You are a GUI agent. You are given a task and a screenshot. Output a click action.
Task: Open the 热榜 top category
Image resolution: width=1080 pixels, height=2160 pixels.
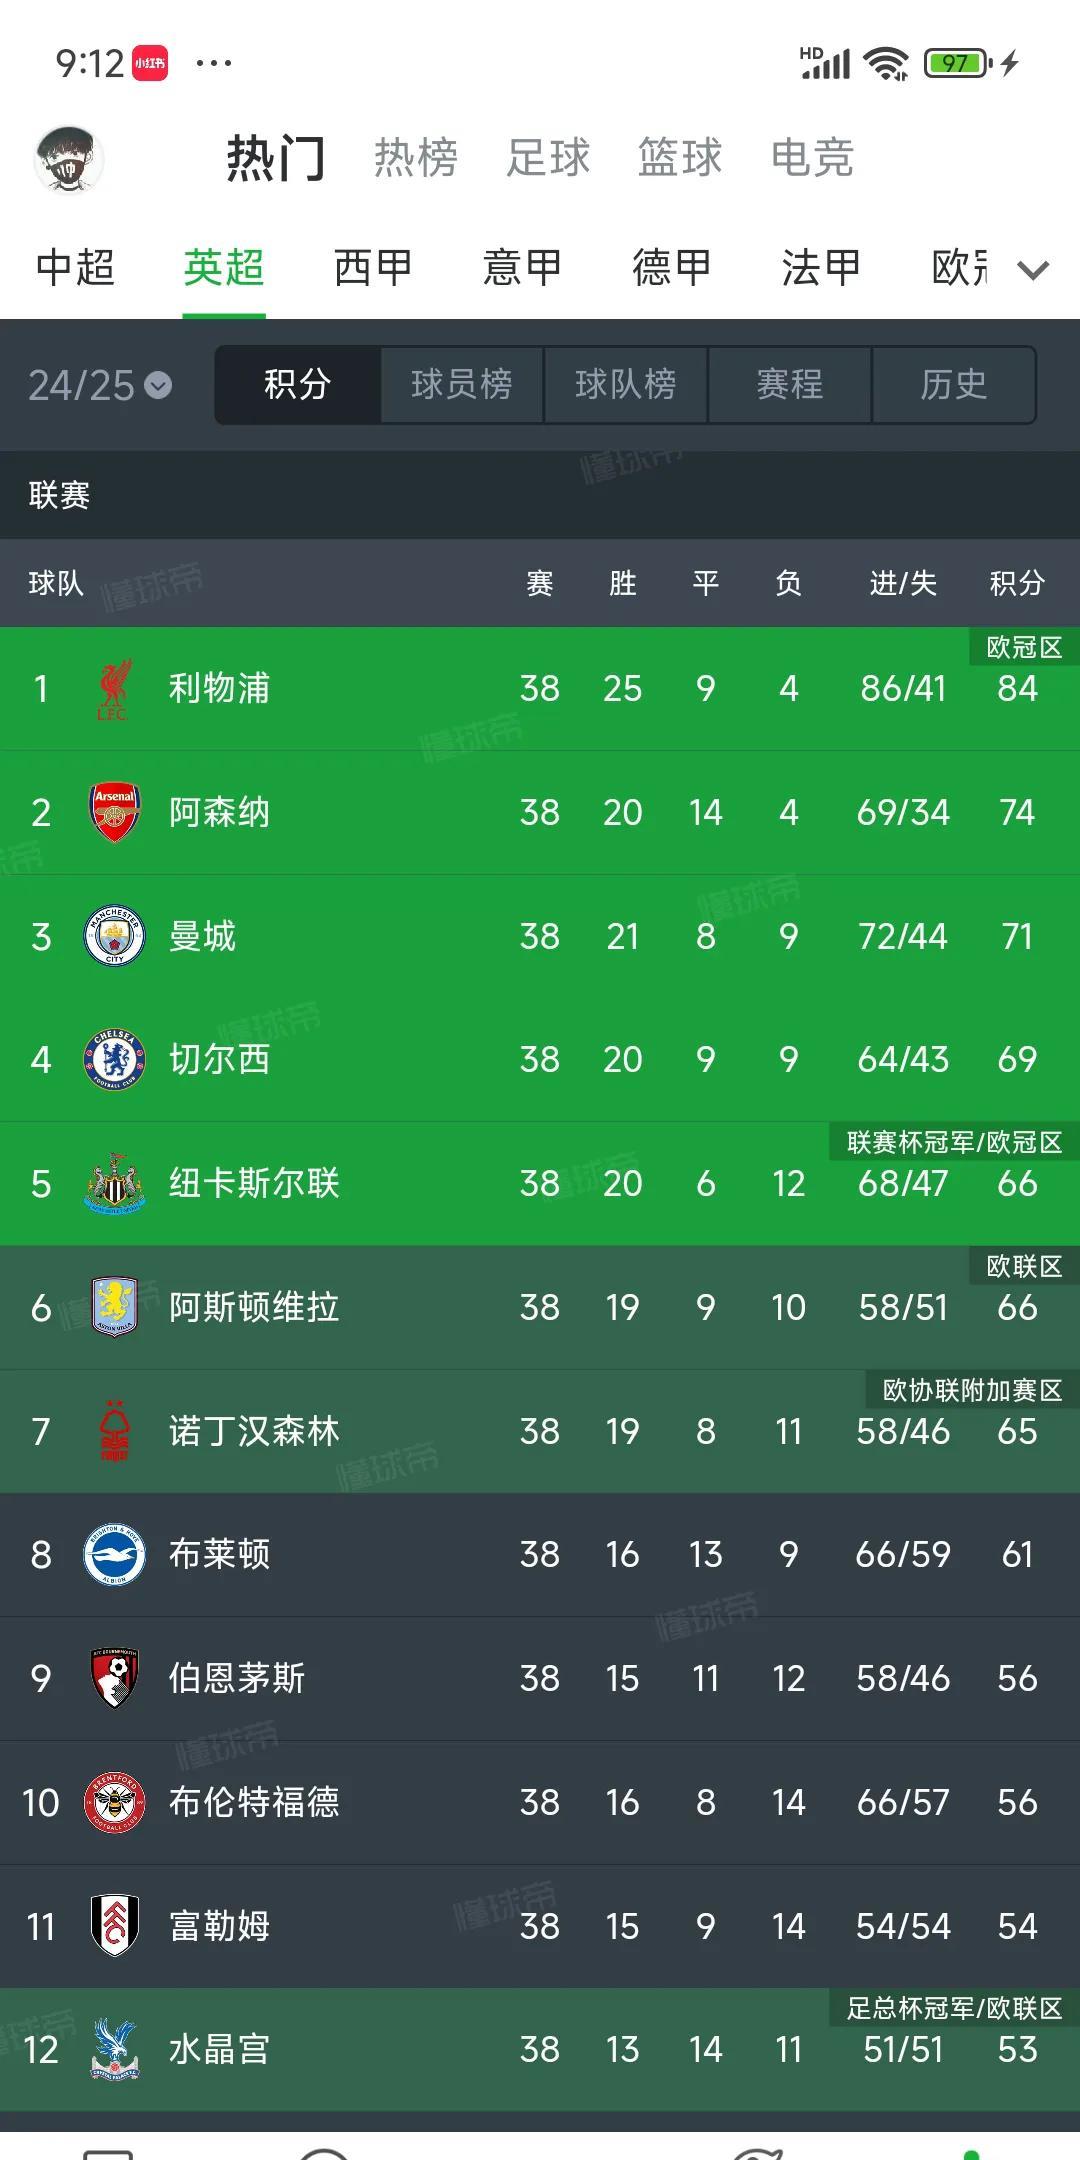[x=416, y=158]
